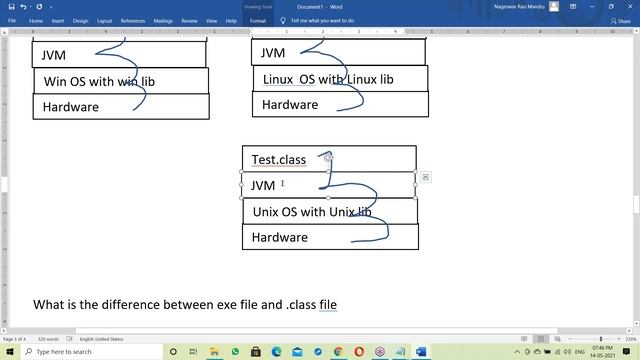Open the View ribbon tab
This screenshot has height=360, width=640.
click(211, 20)
